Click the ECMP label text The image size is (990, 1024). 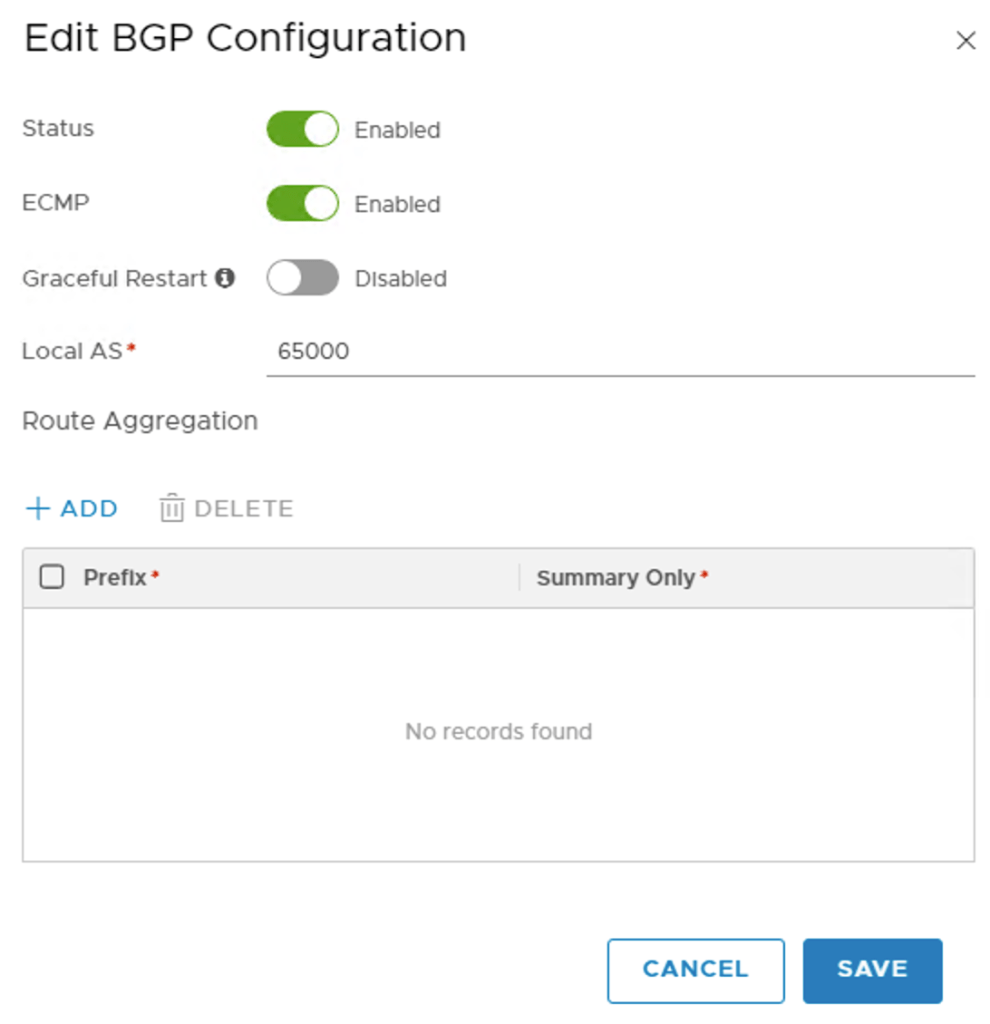(x=56, y=203)
